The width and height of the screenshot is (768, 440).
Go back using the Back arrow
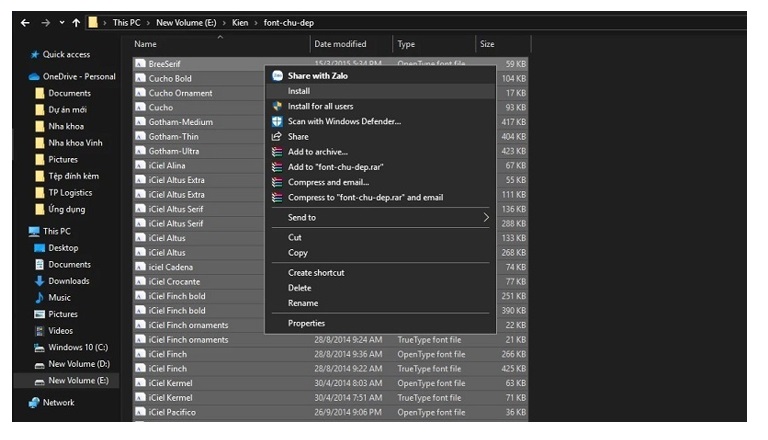(25, 22)
